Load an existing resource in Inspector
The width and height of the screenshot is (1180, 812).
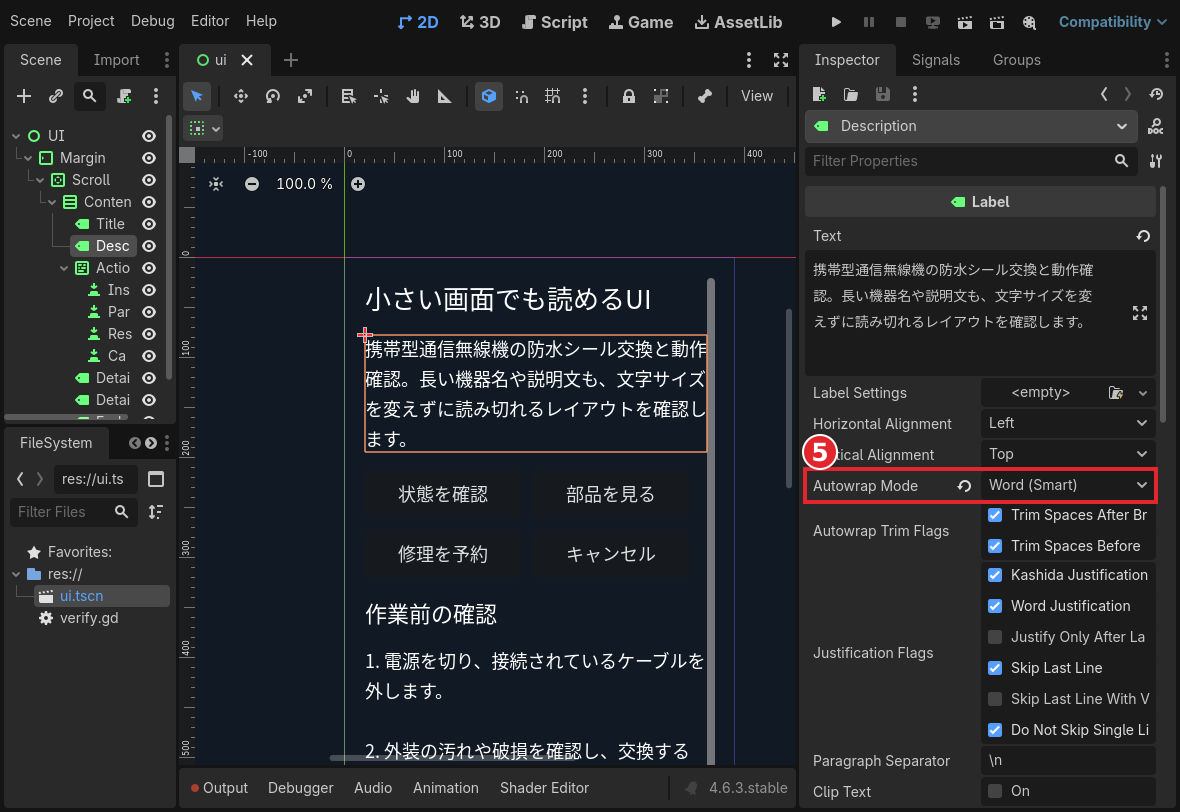(x=851, y=94)
